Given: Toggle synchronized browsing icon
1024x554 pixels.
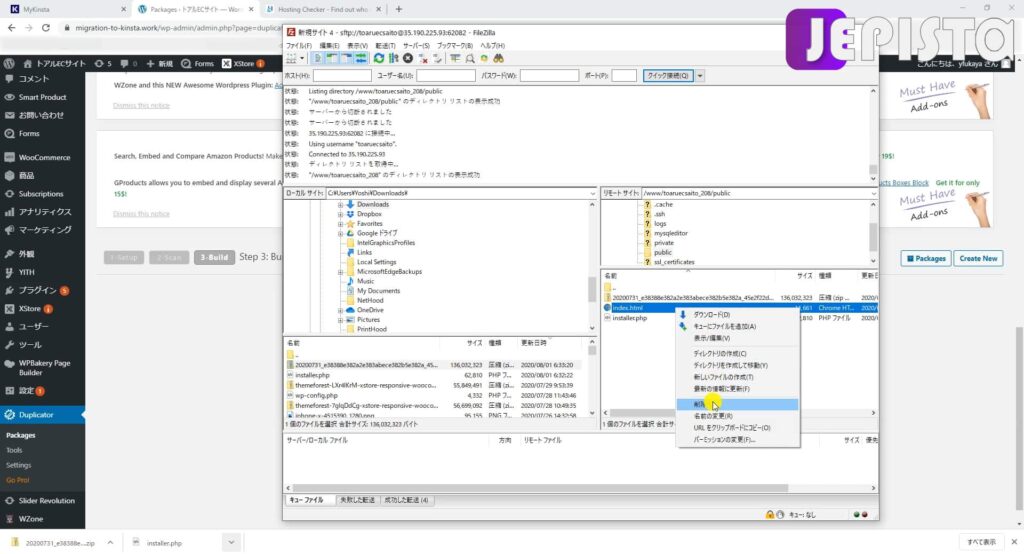Looking at the screenshot, I should click(x=484, y=59).
